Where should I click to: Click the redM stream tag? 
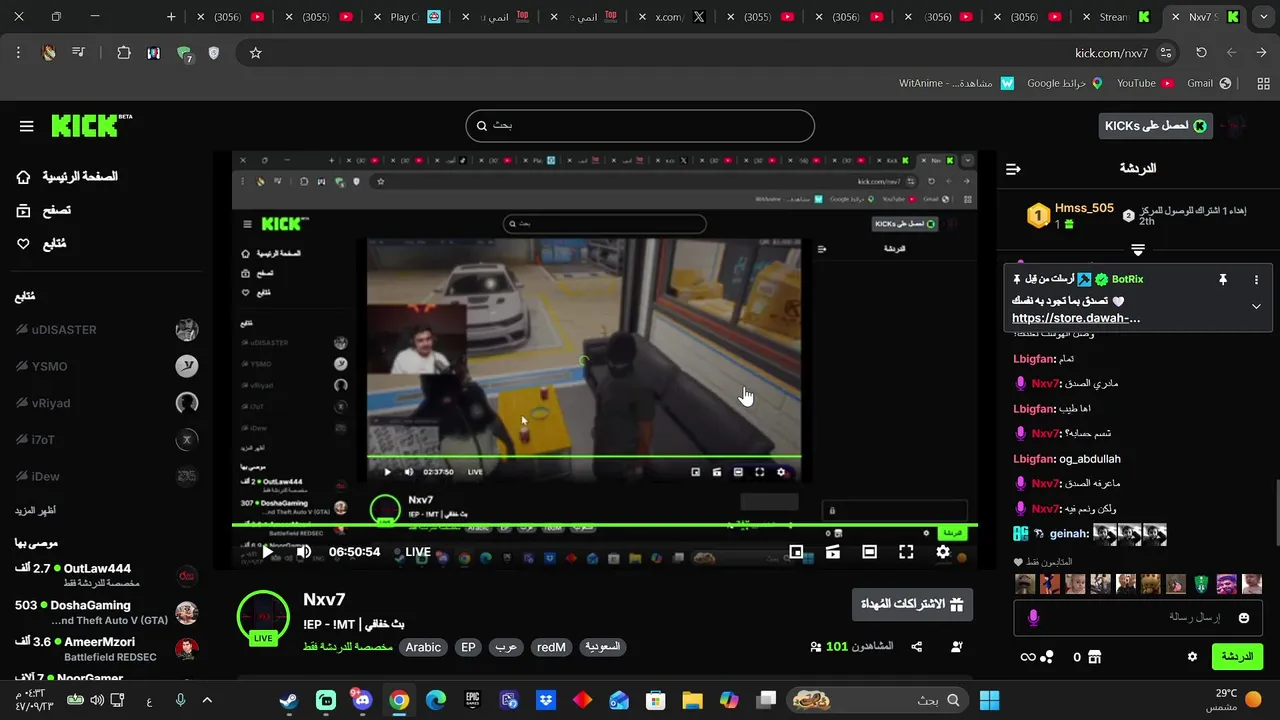(551, 648)
